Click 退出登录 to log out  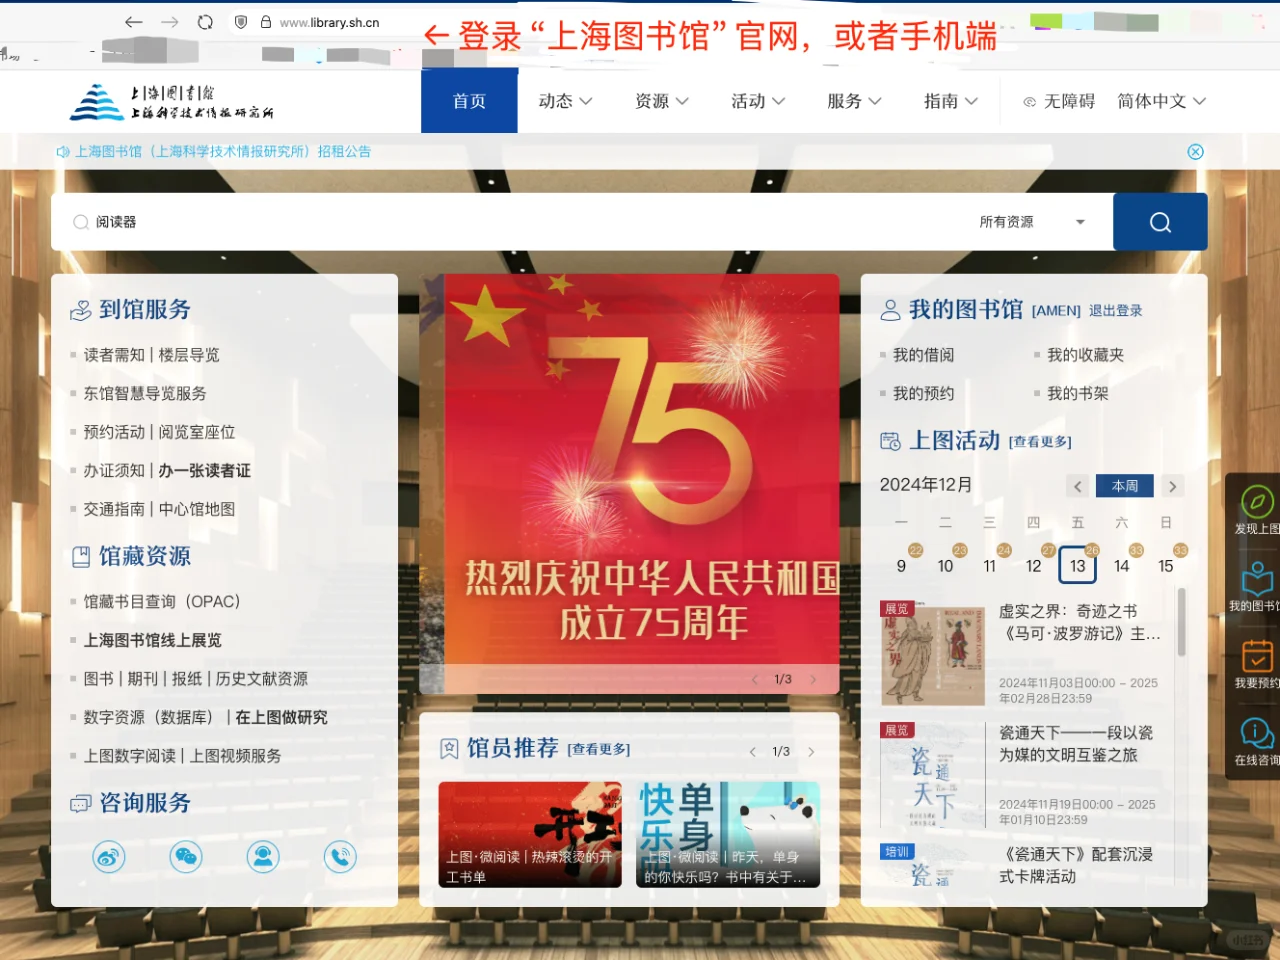coord(1115,311)
